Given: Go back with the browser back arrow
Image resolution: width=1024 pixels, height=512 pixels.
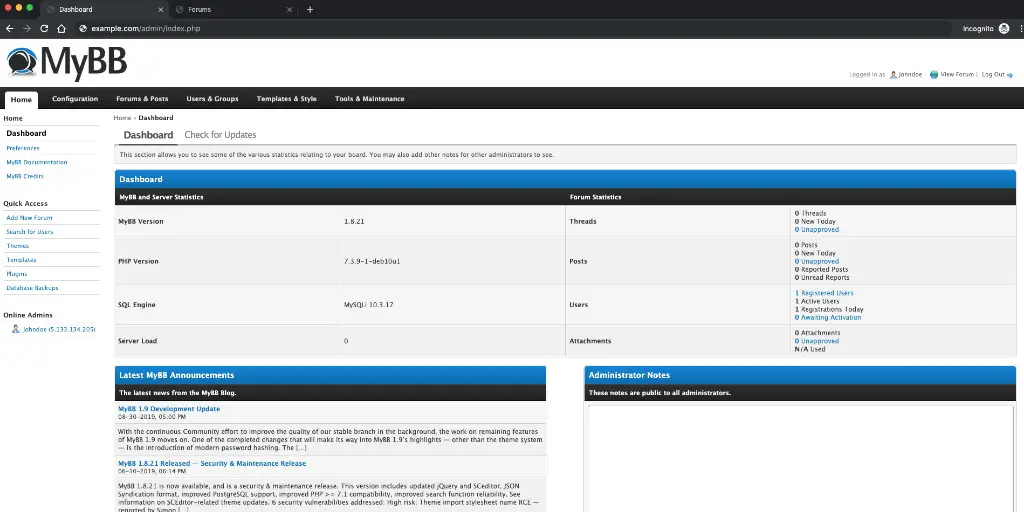Looking at the screenshot, I should (10, 29).
